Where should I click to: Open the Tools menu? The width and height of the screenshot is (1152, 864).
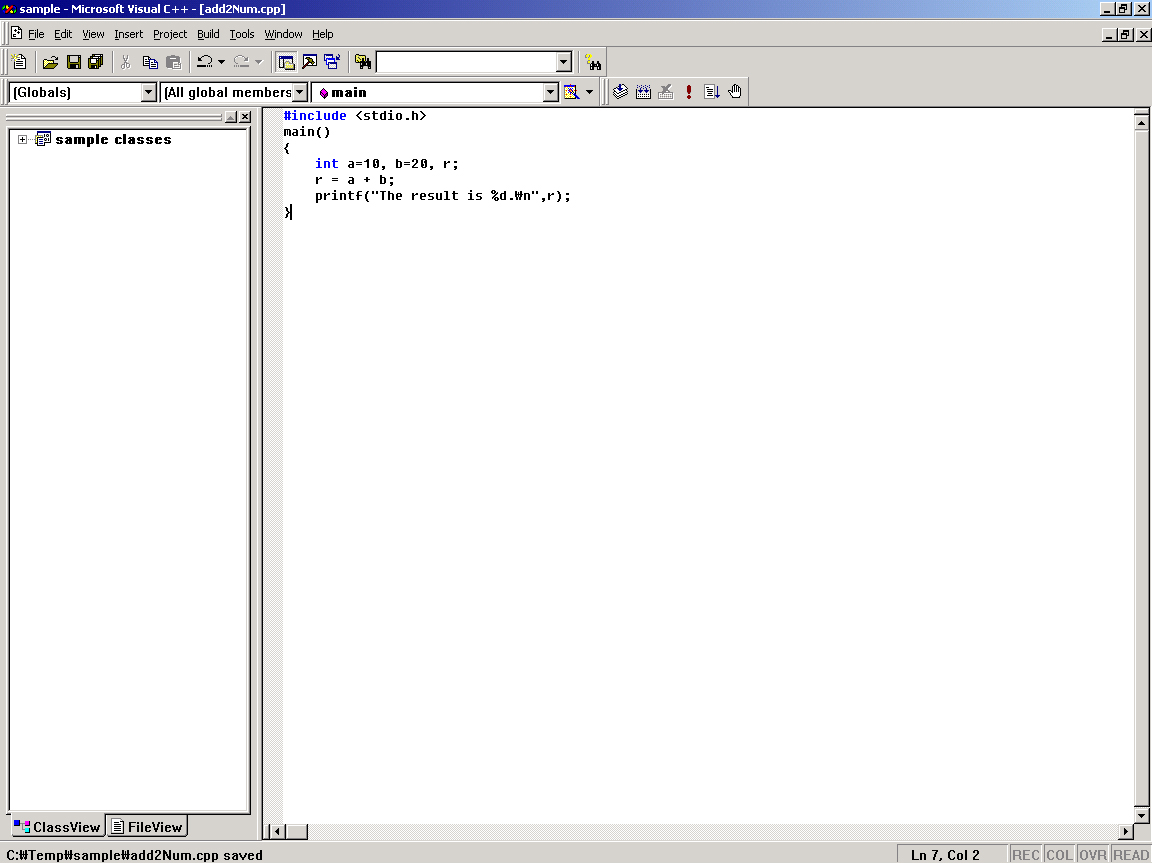[242, 34]
